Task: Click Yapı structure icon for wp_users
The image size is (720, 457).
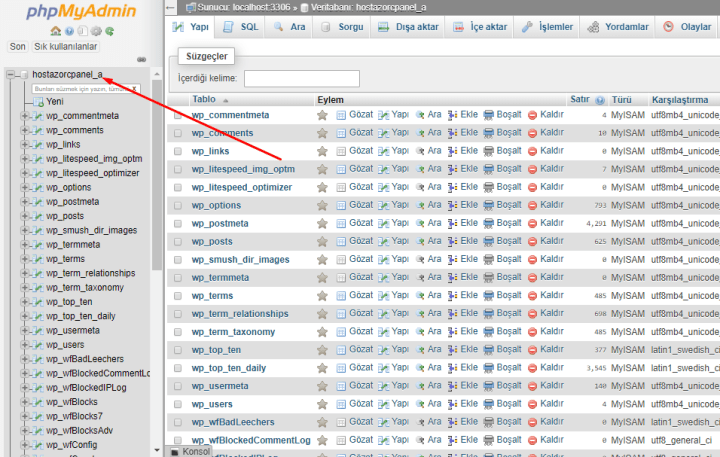Action: pos(383,404)
